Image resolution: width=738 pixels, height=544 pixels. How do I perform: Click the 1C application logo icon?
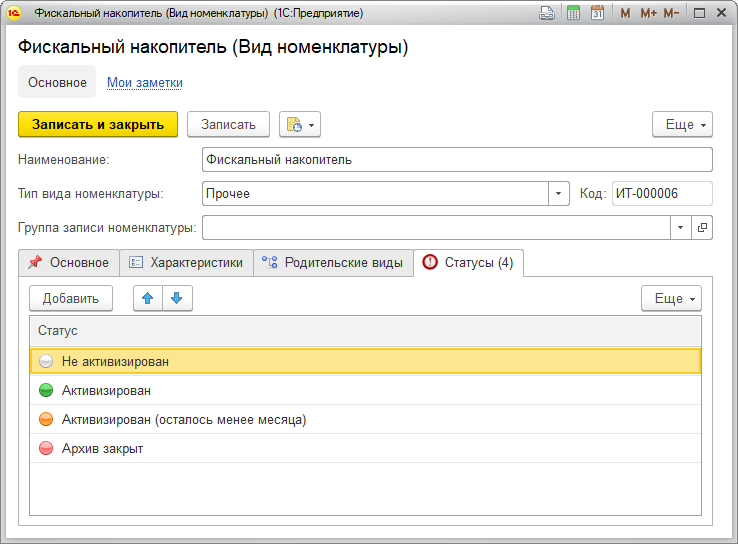tap(14, 13)
